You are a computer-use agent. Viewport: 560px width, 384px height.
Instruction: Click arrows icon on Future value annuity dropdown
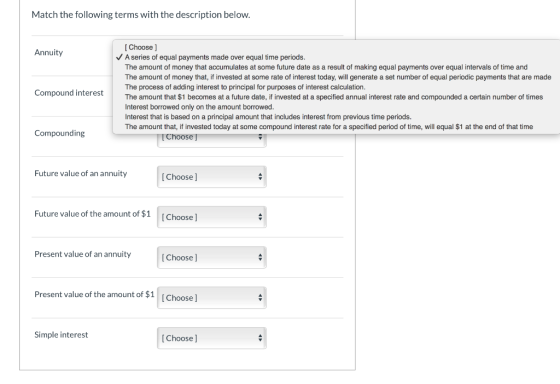(x=260, y=177)
